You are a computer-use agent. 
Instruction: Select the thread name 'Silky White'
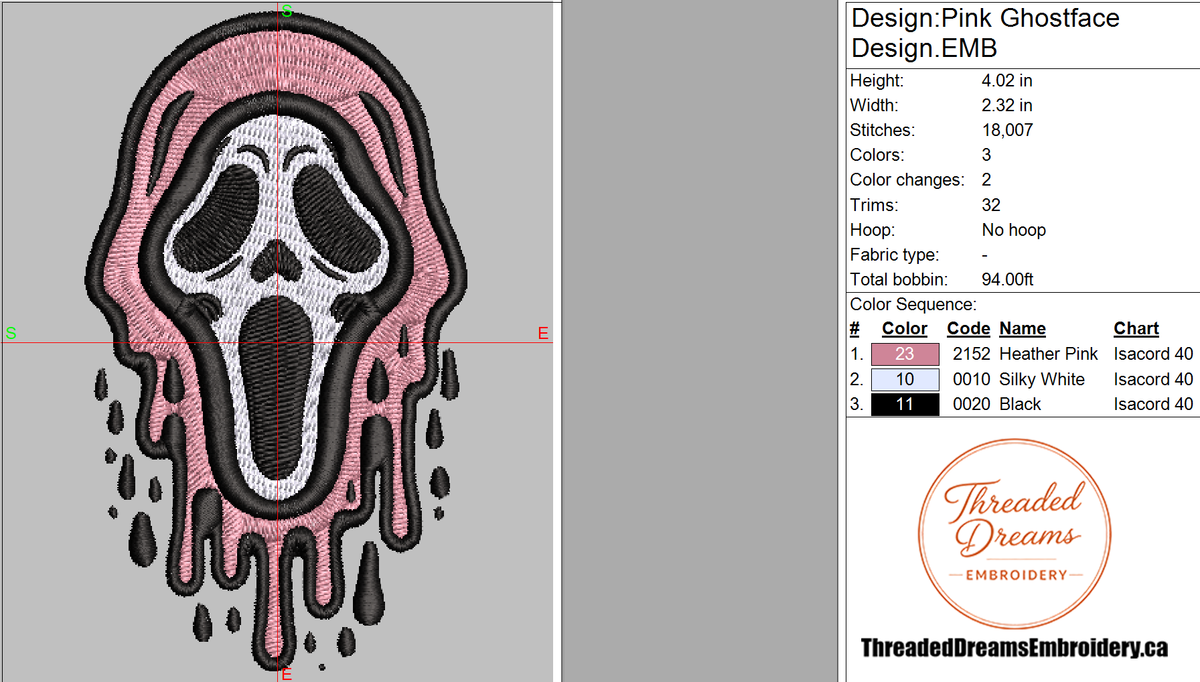tap(1042, 379)
